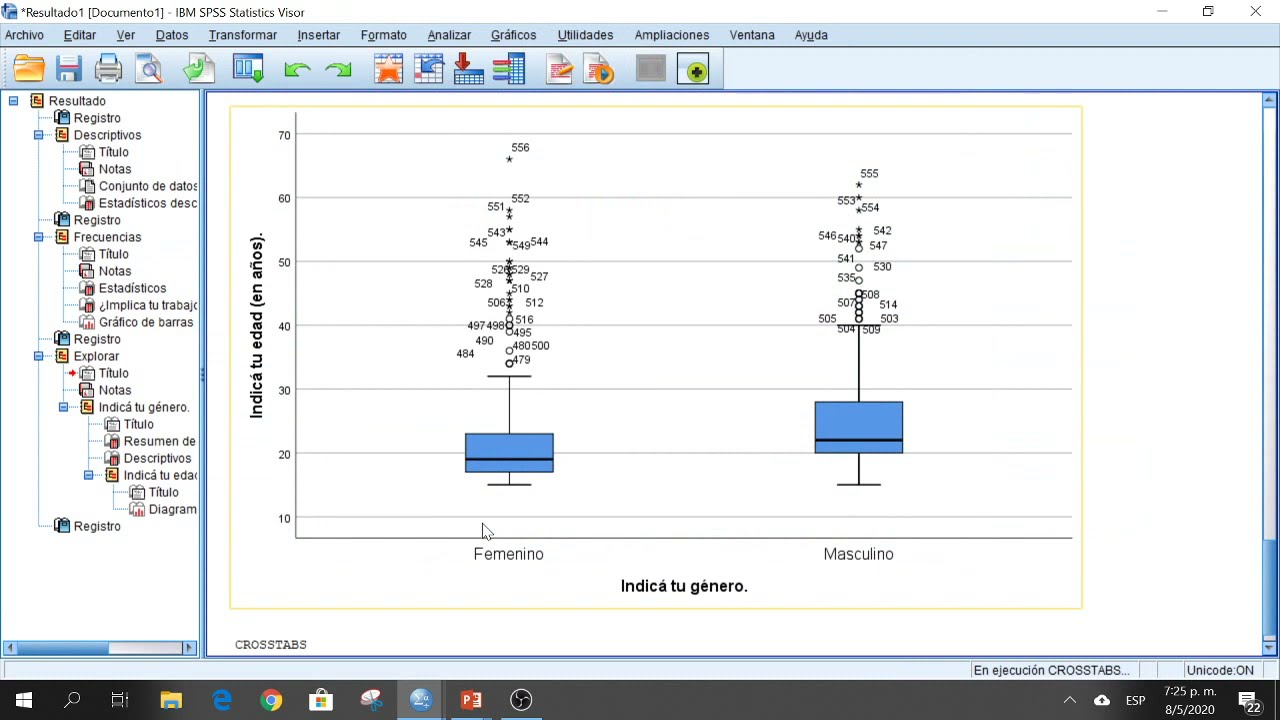Click the Open file folder icon
The image size is (1280, 720).
tap(29, 69)
